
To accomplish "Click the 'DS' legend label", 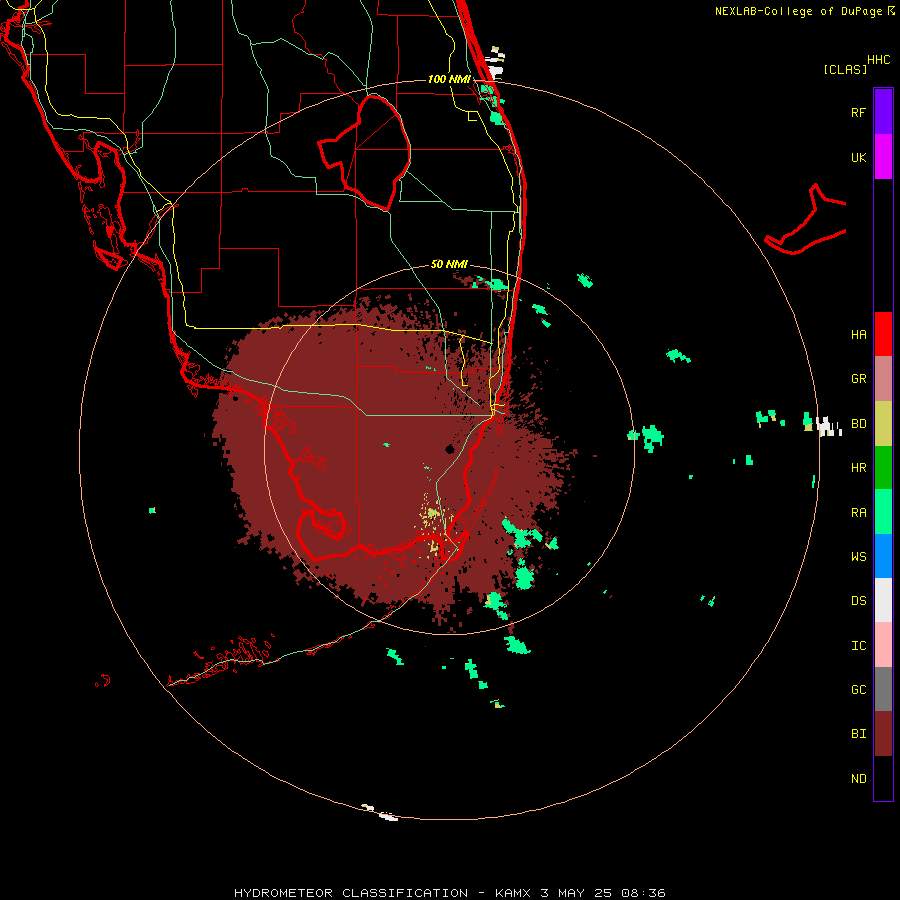I will [x=858, y=600].
